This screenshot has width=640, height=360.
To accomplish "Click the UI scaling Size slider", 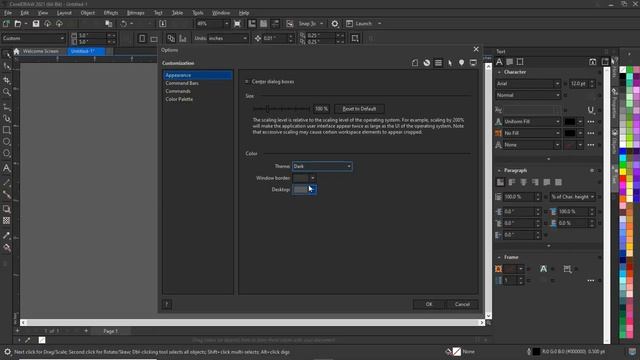I will [x=281, y=109].
